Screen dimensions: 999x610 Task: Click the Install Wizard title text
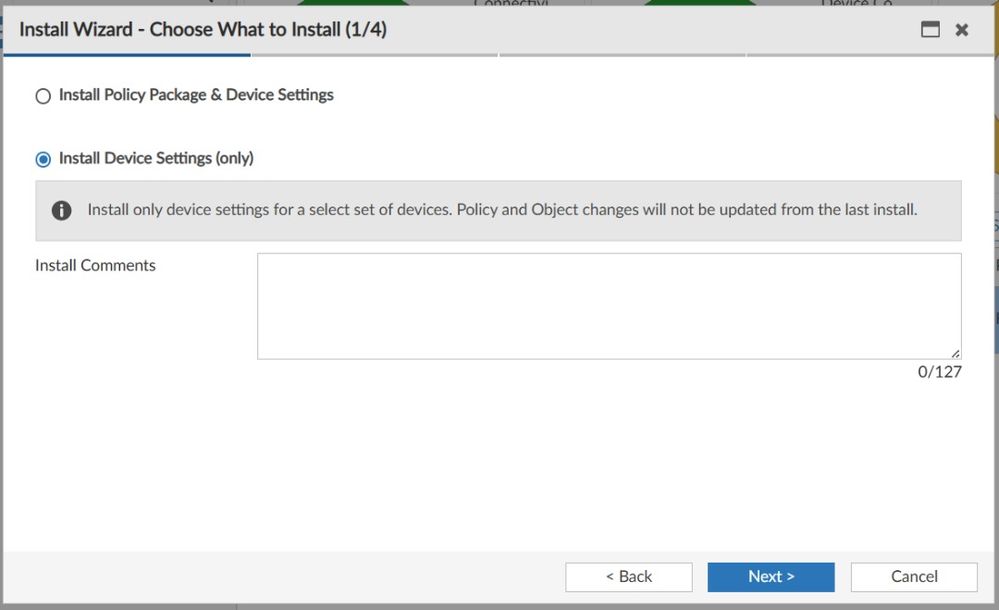(203, 30)
